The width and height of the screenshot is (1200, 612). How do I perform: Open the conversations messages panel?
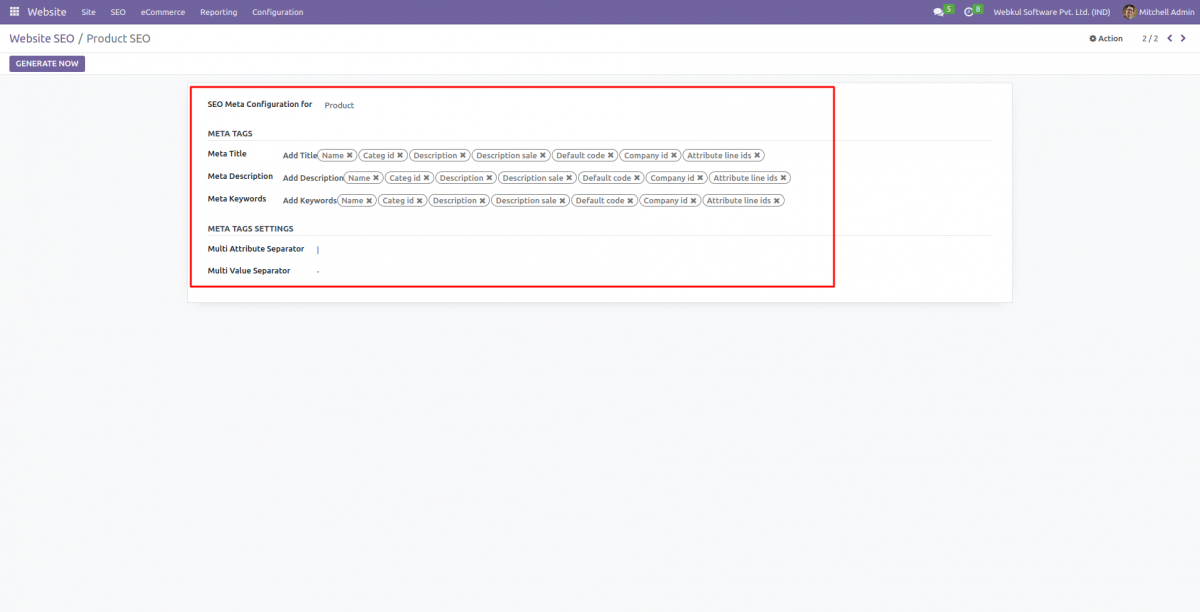pyautogui.click(x=938, y=11)
